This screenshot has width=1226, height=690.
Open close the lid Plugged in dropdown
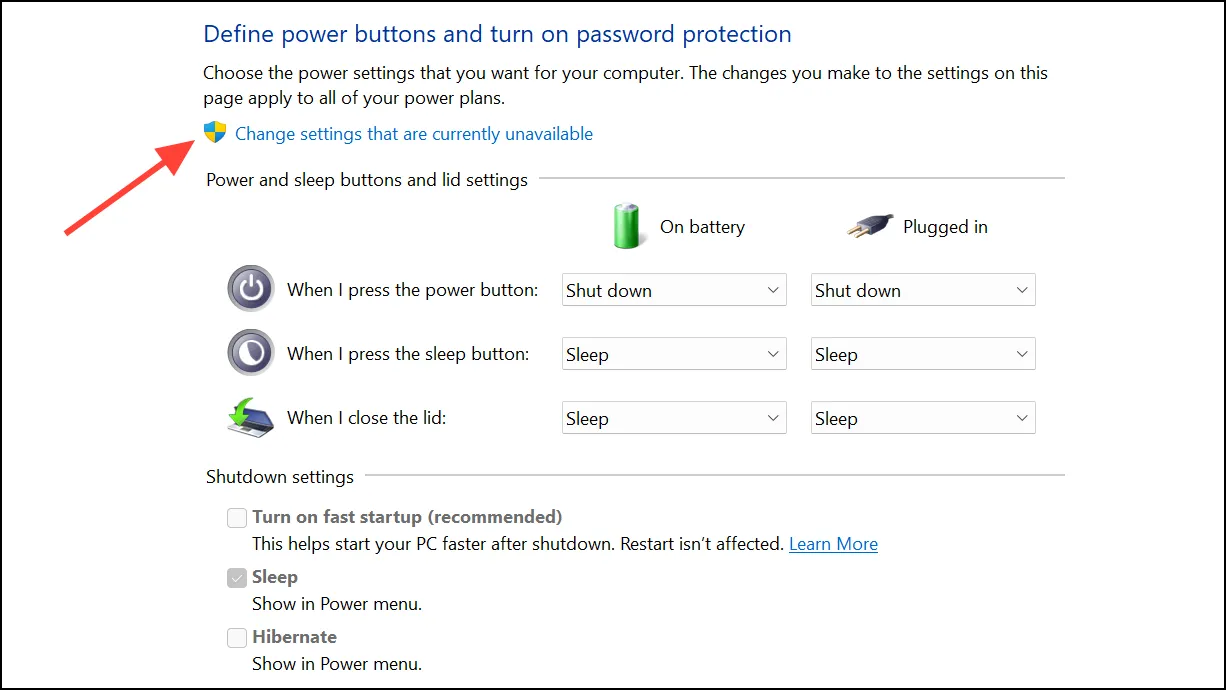coord(923,418)
